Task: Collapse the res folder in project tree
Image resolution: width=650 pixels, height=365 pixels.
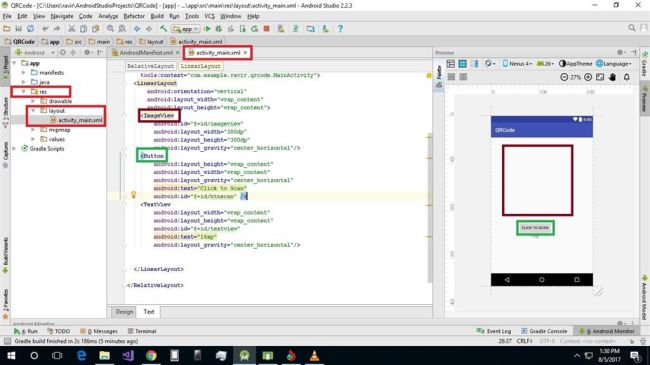Action: click(24, 91)
